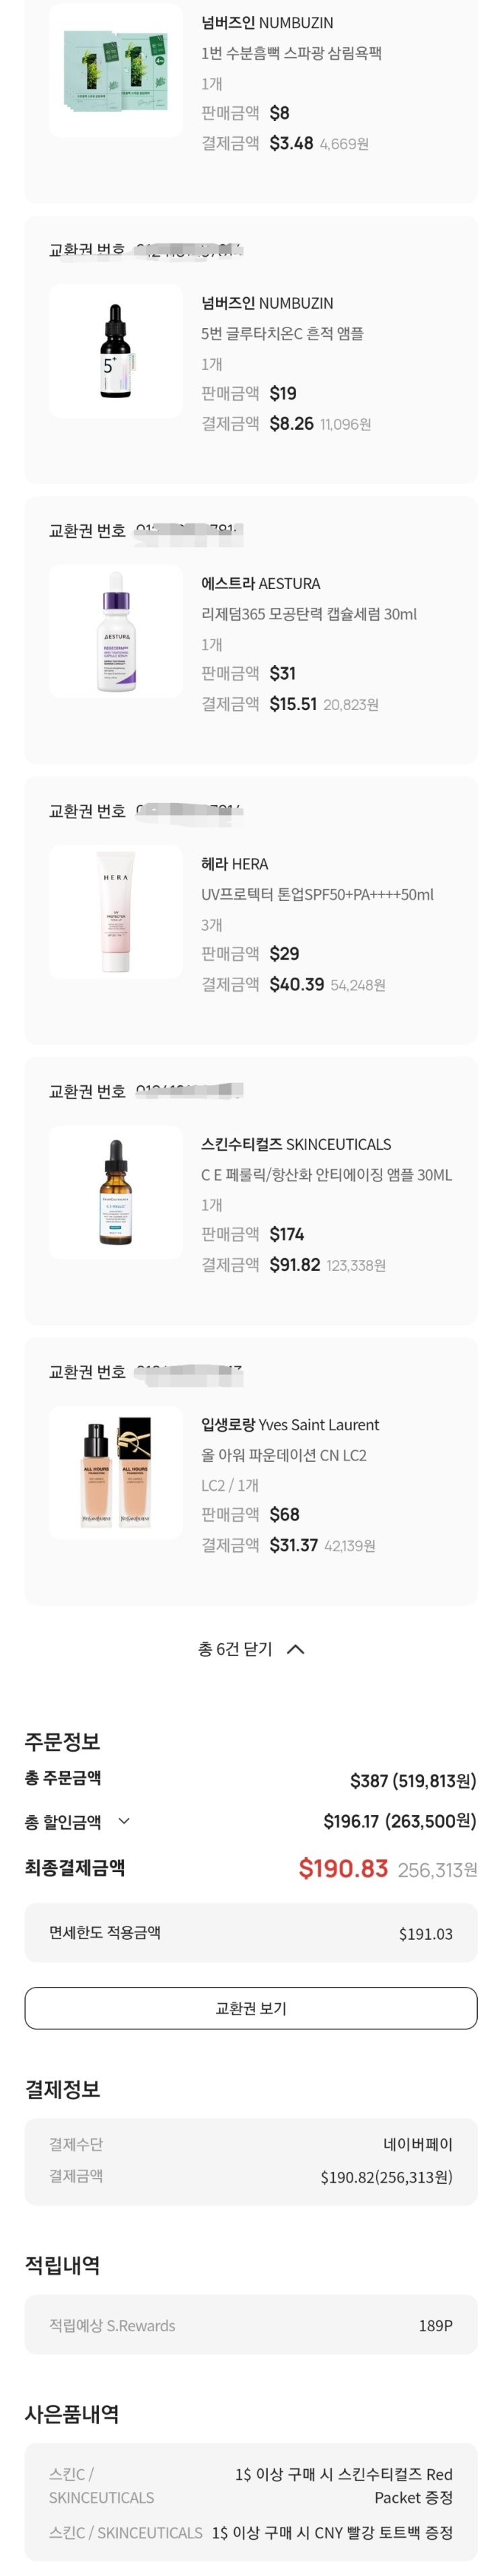Screen dimensions: 500x2576
Task: Open the NUMBUZIN No.5 ampoule thumbnail
Action: [116, 351]
